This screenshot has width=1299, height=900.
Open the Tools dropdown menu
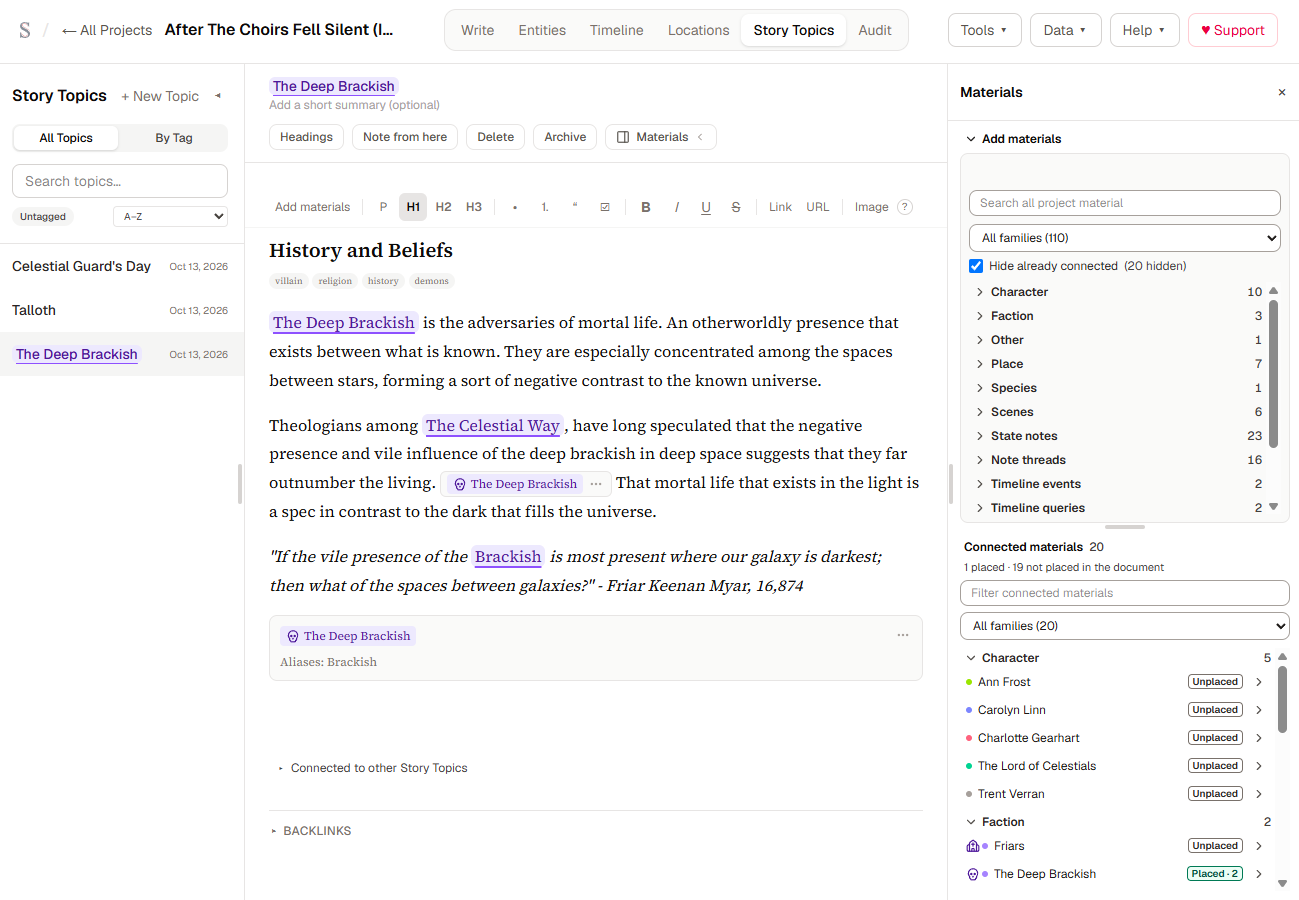pos(984,30)
